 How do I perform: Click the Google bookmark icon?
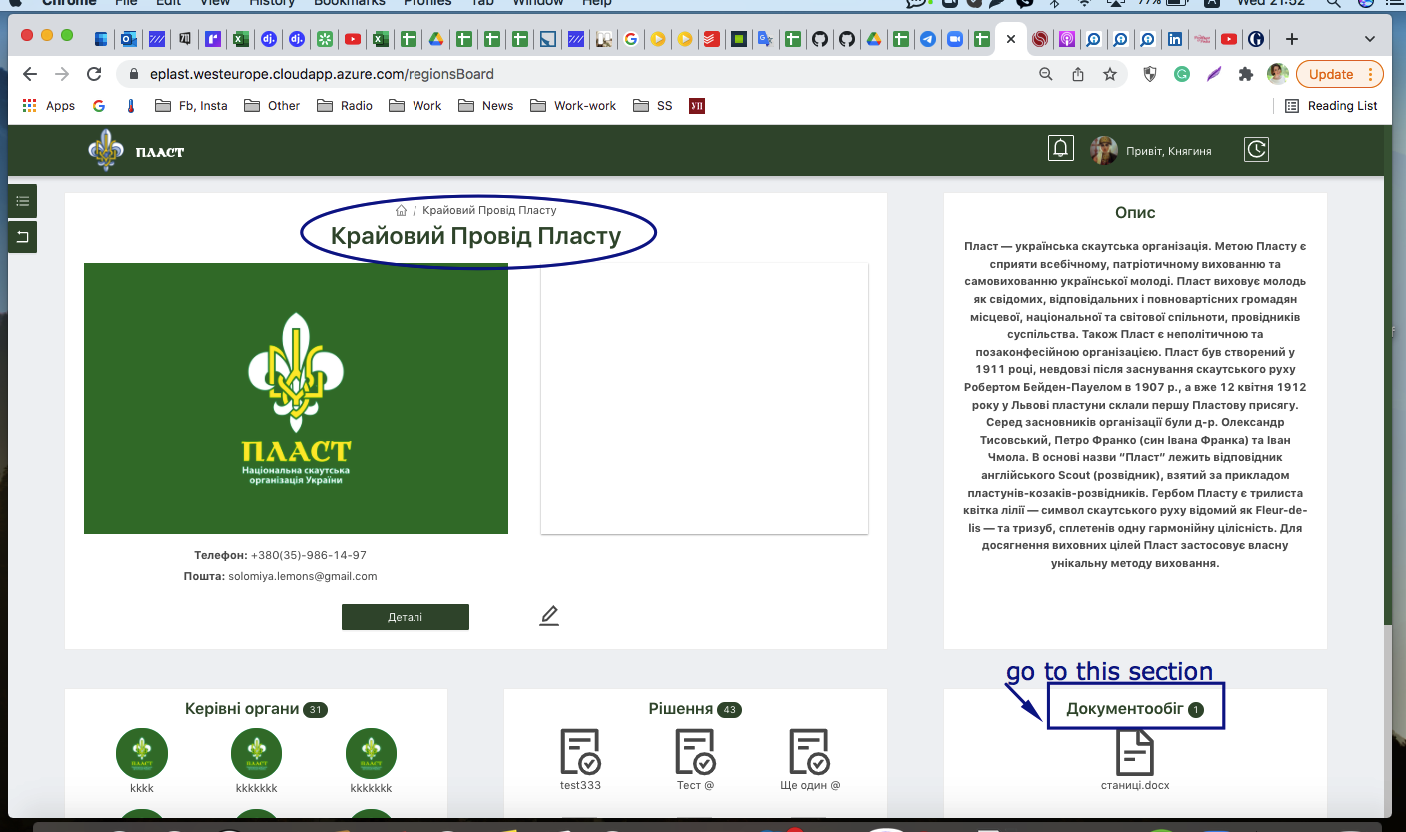pos(99,106)
